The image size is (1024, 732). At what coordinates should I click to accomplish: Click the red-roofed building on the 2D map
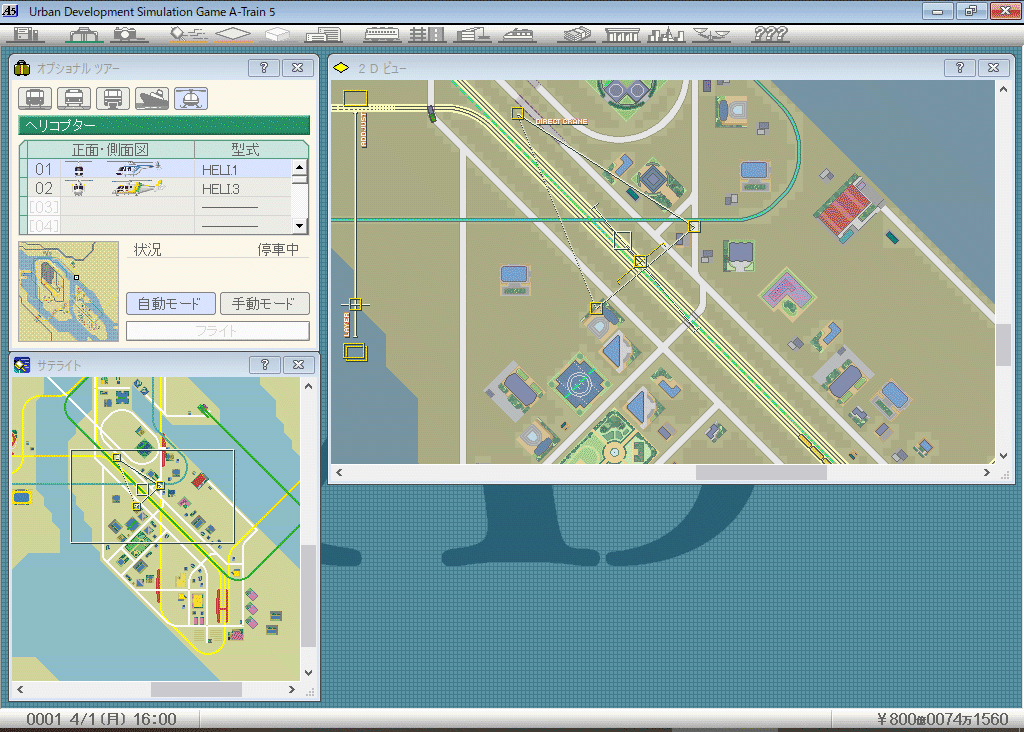click(846, 209)
